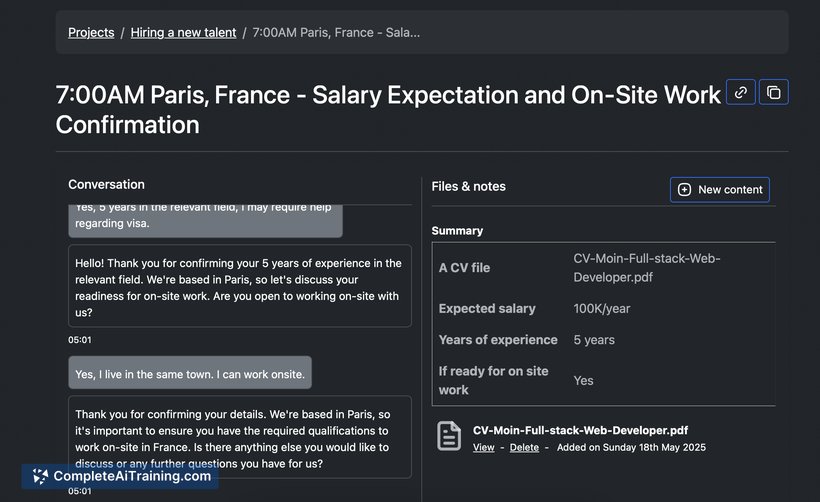Click the plus icon in New content
The width and height of the screenshot is (820, 502).
[684, 189]
